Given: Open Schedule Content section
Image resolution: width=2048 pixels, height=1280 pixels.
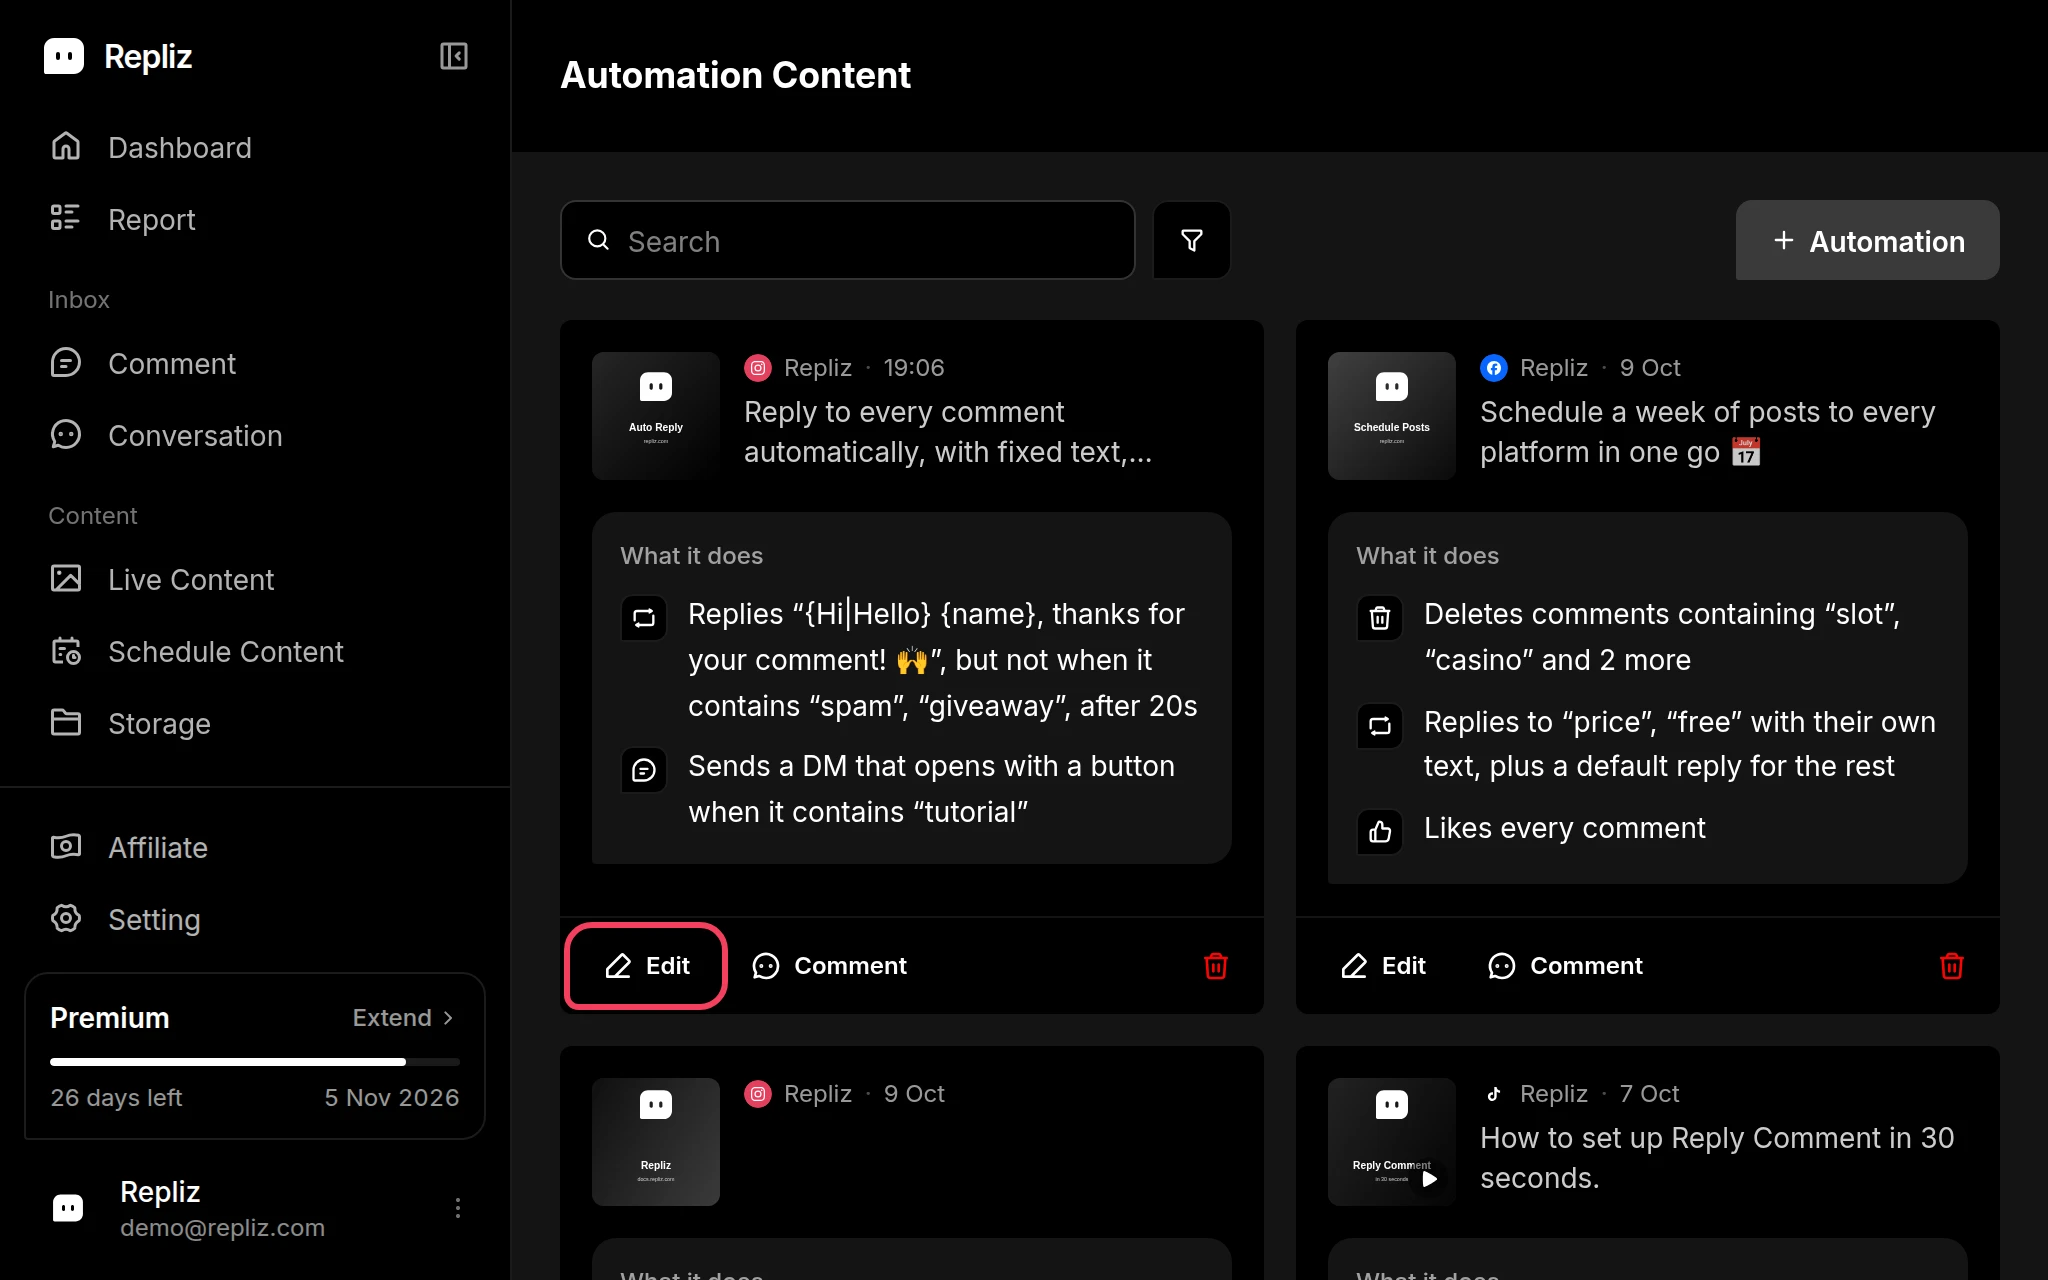Looking at the screenshot, I should tap(255, 652).
